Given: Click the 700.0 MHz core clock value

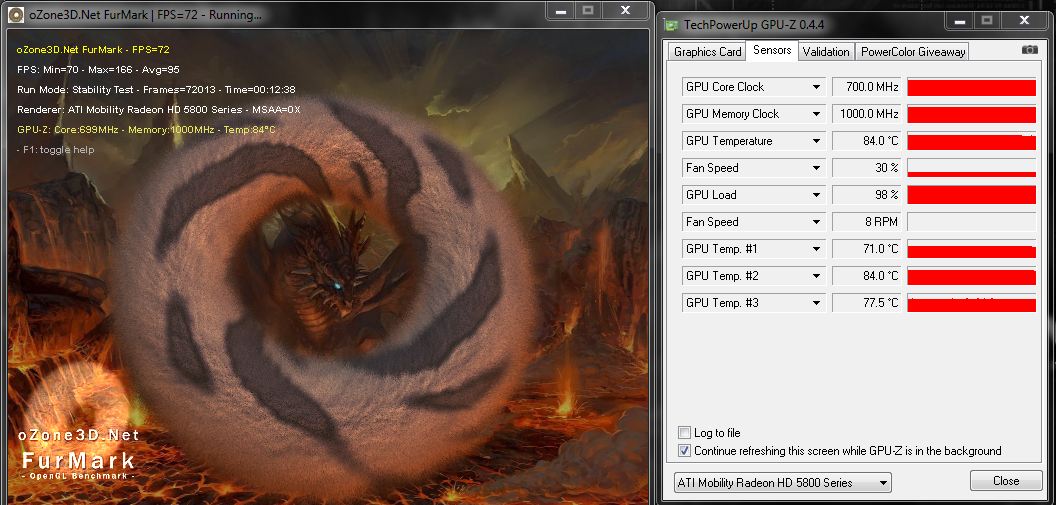Looking at the screenshot, I should [x=866, y=88].
